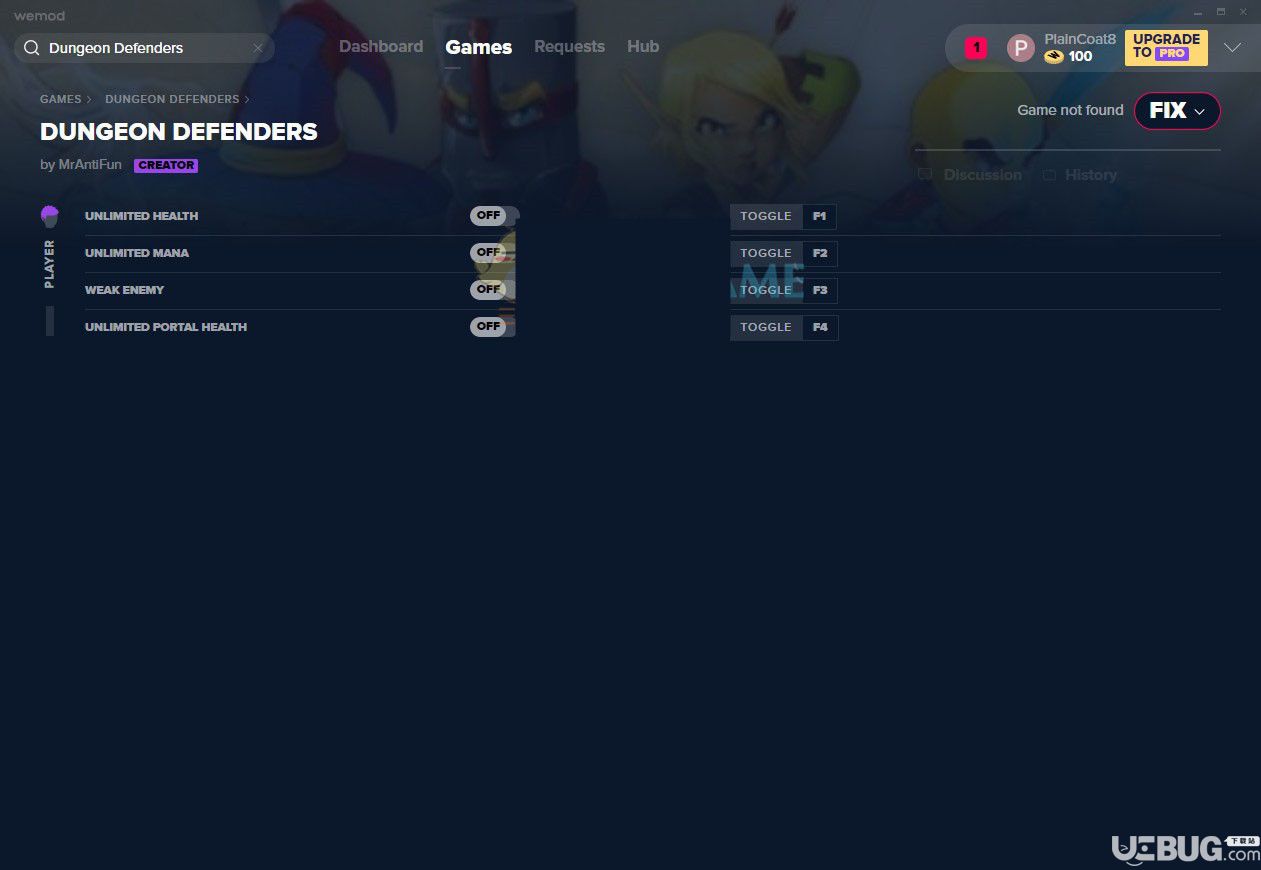The width and height of the screenshot is (1261, 870).
Task: Open the red notification badge
Action: [976, 48]
